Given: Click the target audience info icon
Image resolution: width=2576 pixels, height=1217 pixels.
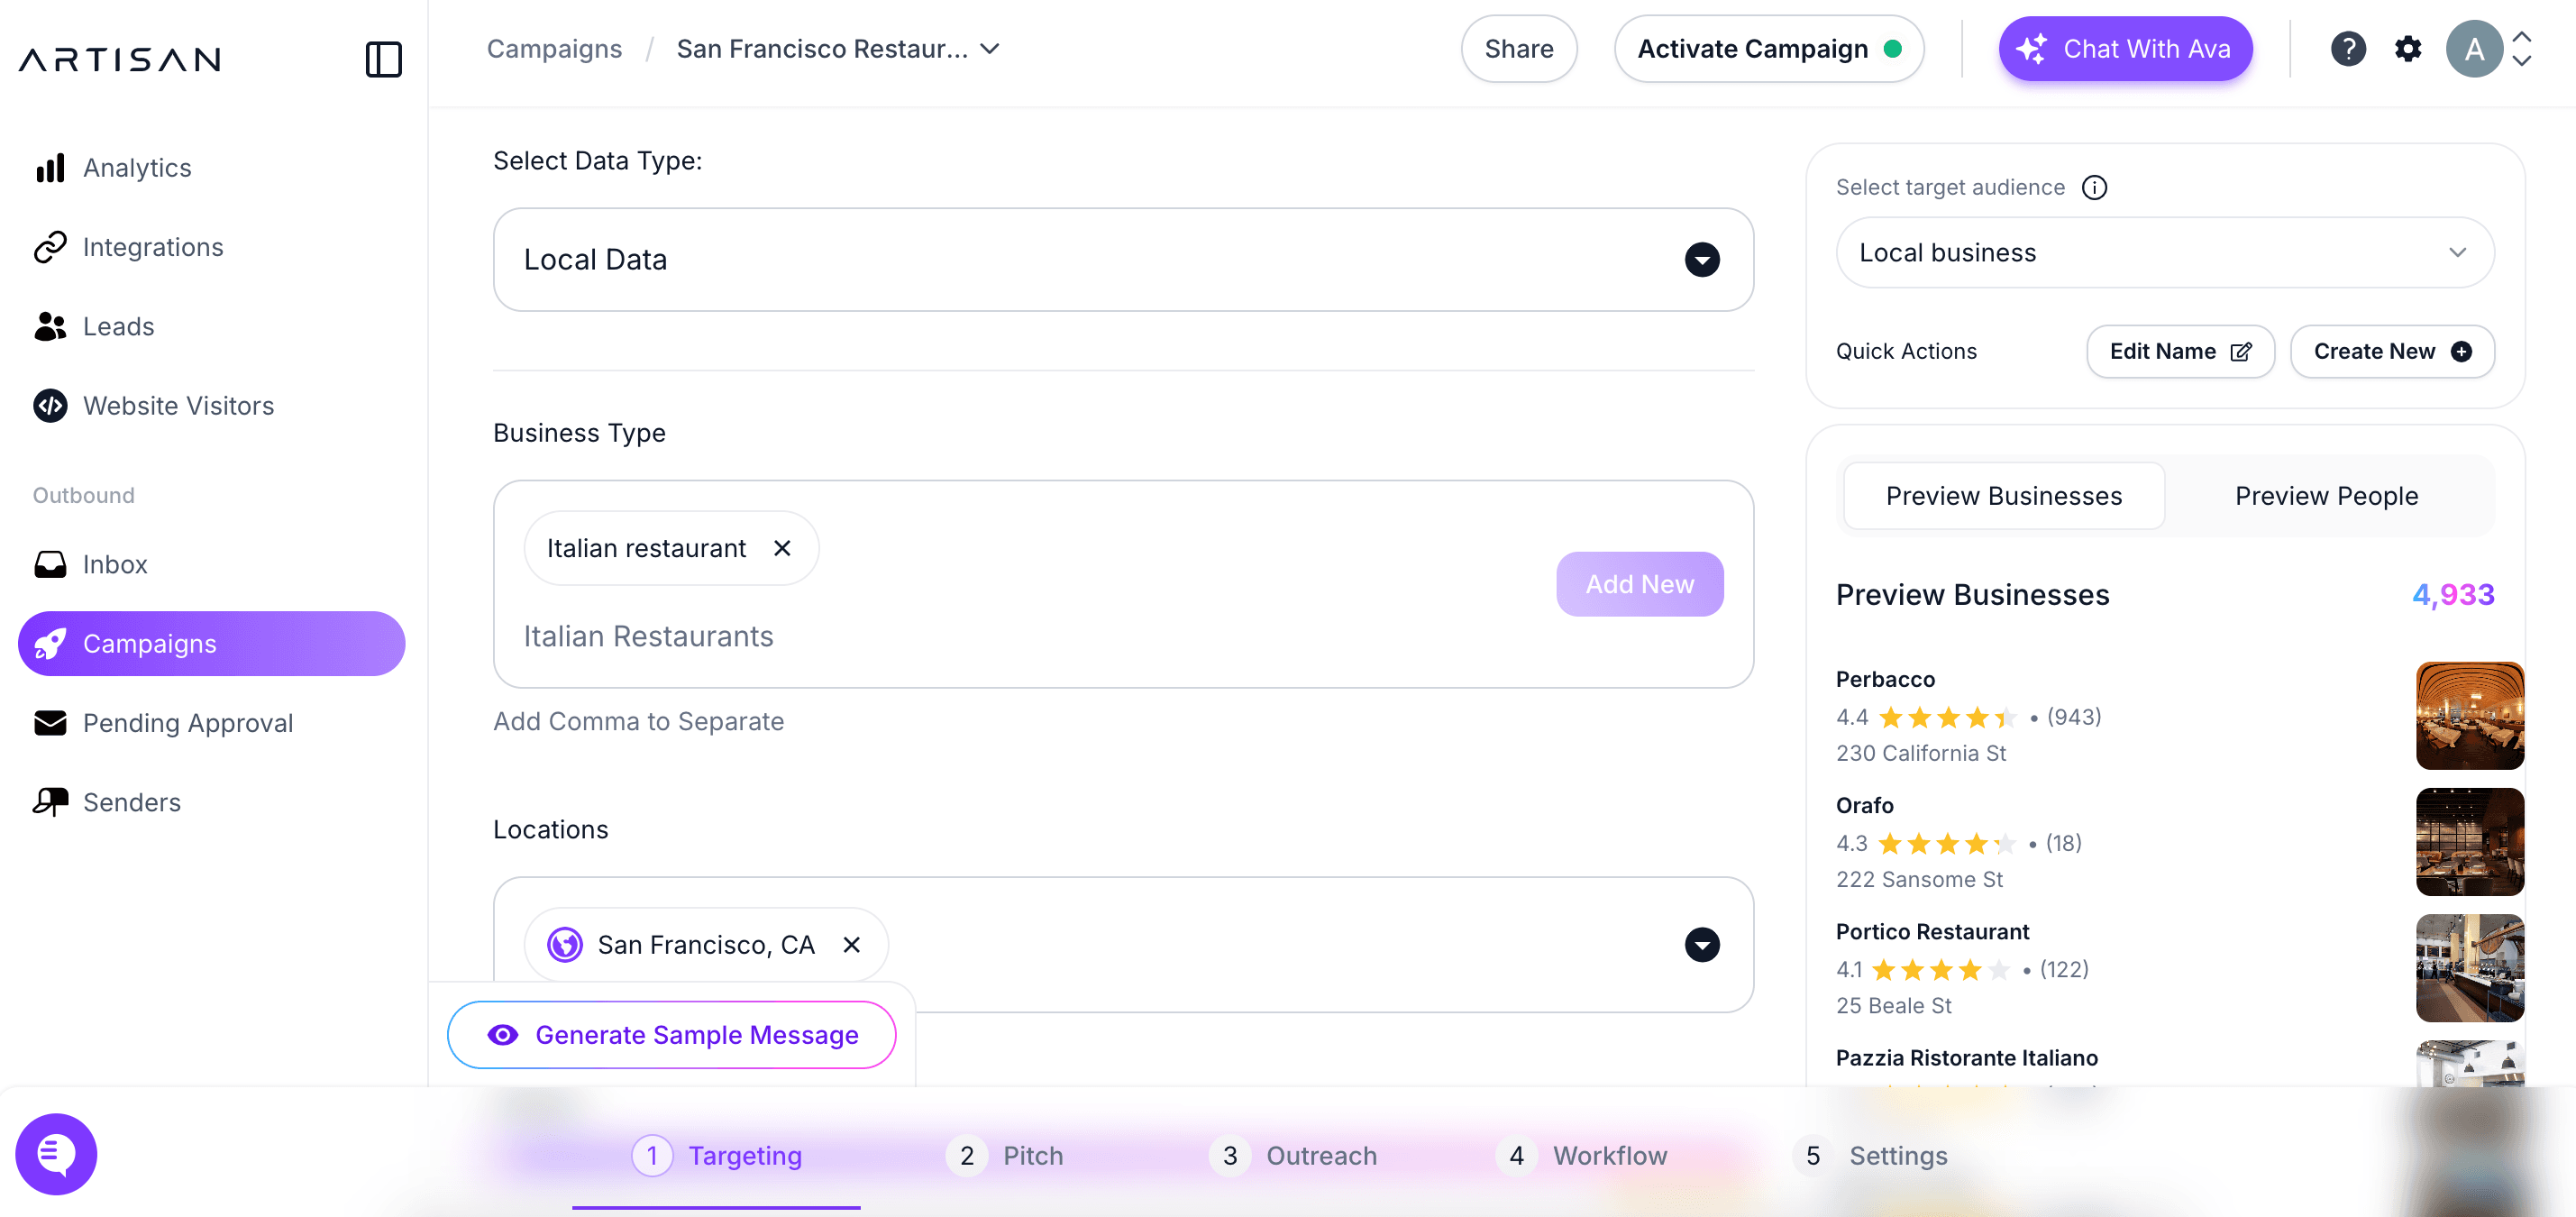Looking at the screenshot, I should click(2094, 188).
